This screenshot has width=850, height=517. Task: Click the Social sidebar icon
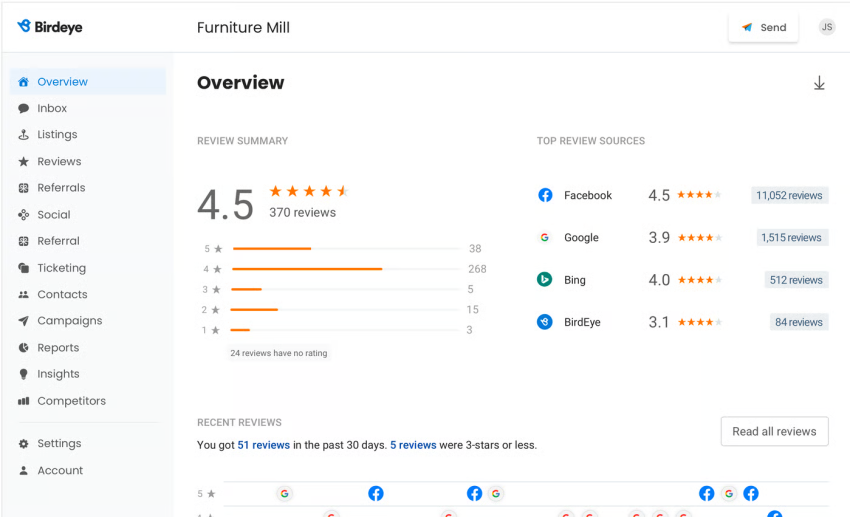[x=23, y=215]
